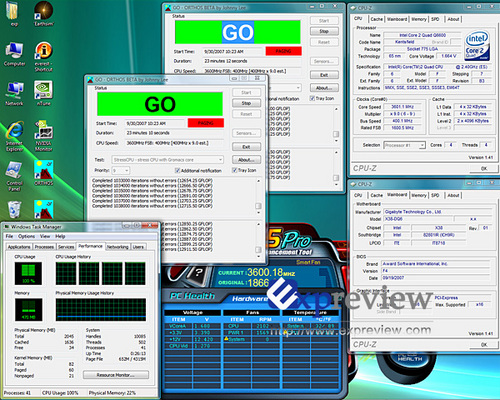Launch the Earthsim desktop shortcut

tap(44, 13)
